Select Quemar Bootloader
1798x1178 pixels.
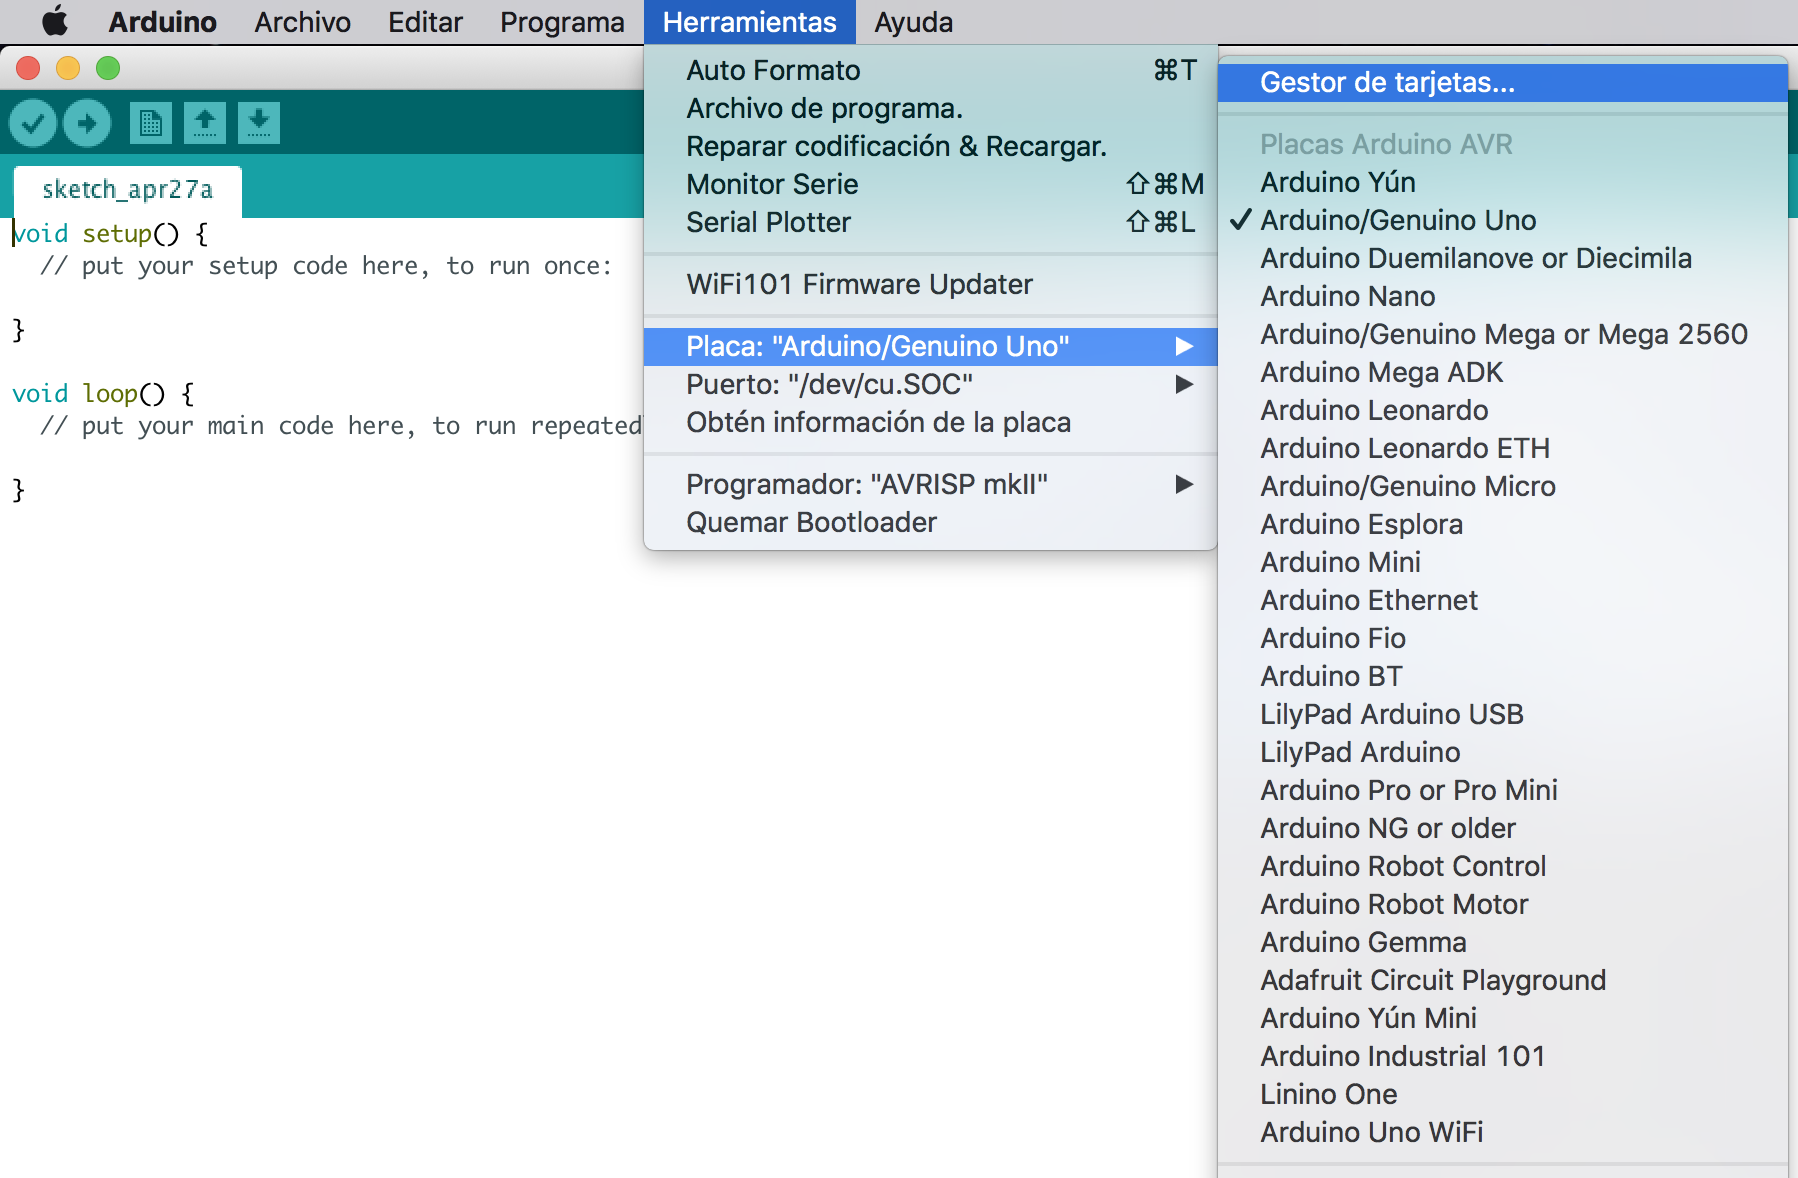click(930, 522)
